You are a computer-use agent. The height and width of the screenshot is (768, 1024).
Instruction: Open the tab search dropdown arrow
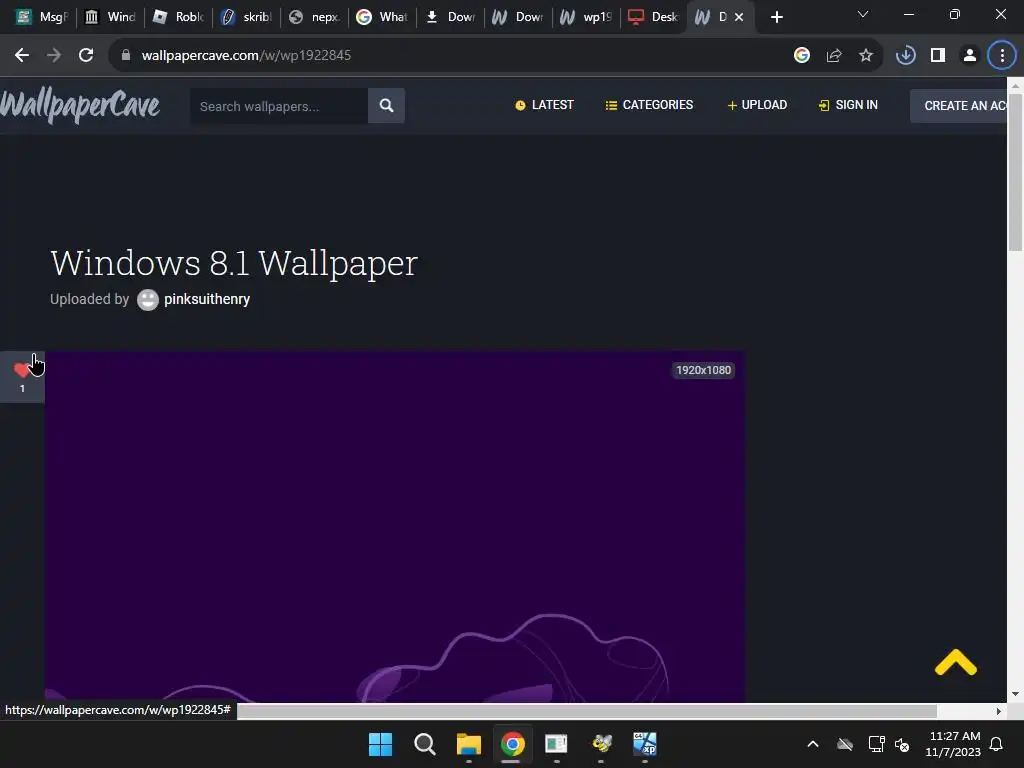click(863, 14)
